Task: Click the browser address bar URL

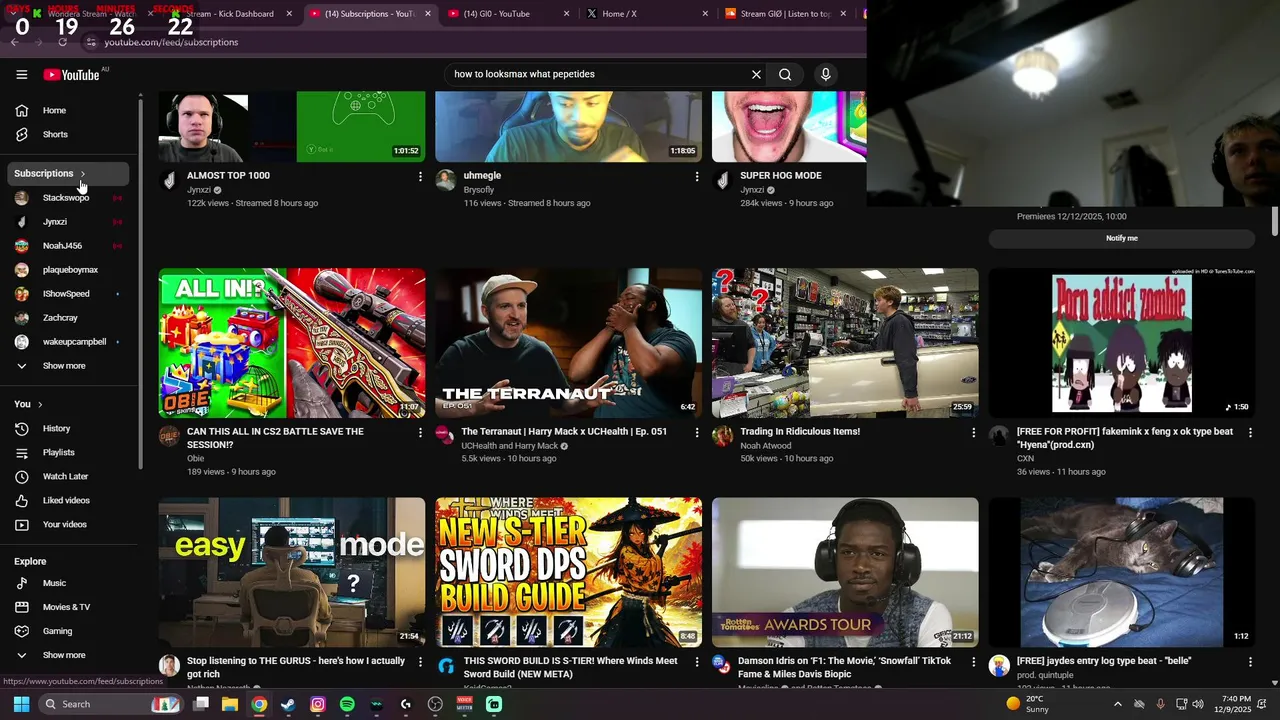Action: click(171, 42)
